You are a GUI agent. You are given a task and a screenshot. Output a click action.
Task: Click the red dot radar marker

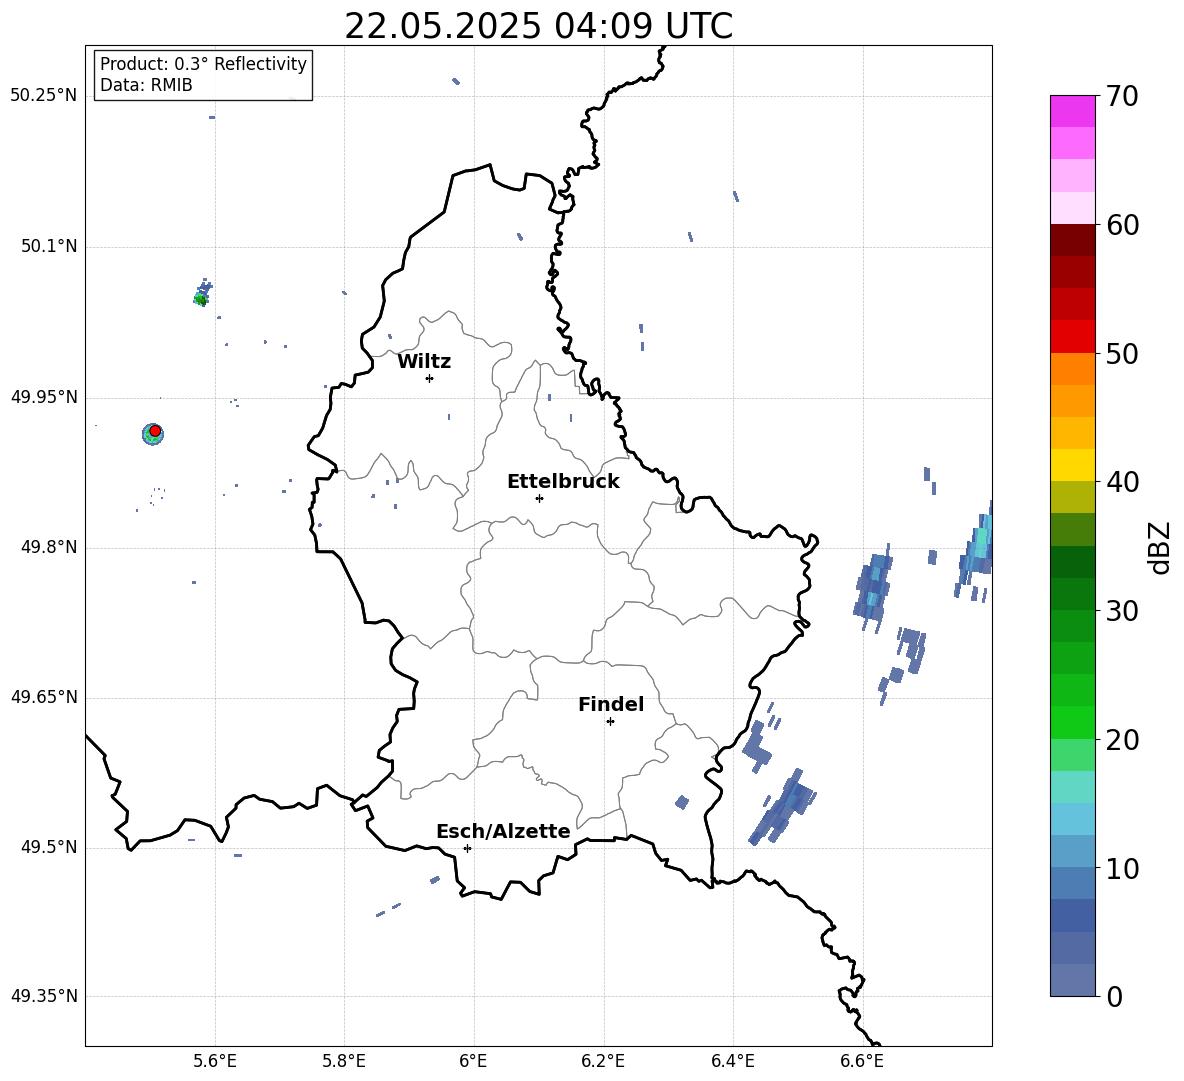tap(155, 431)
